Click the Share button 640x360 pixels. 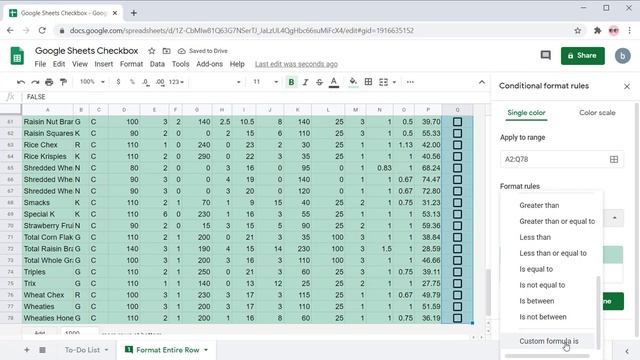[582, 56]
